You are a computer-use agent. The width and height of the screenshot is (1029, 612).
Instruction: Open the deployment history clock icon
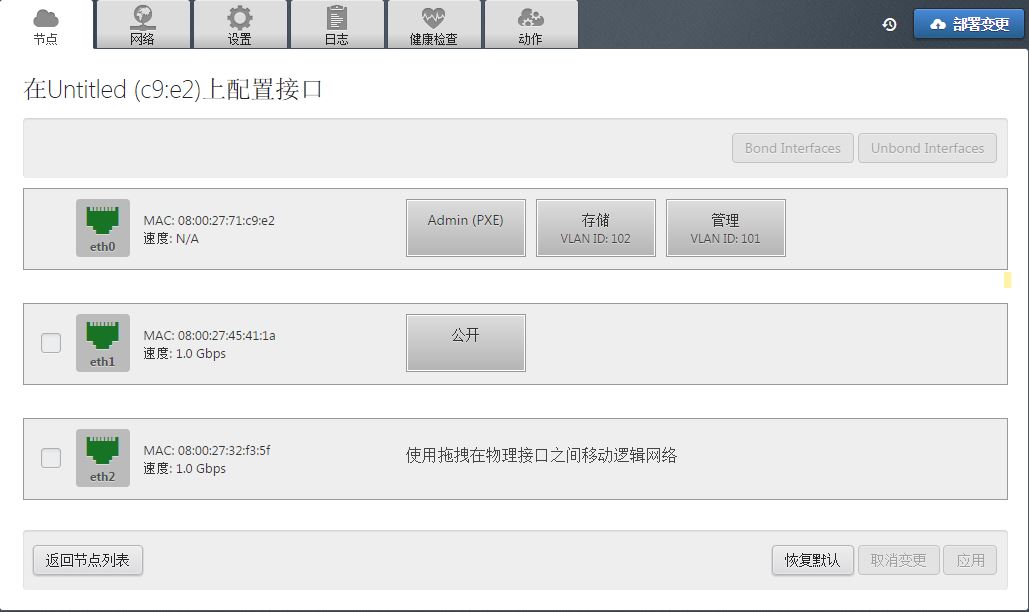890,24
